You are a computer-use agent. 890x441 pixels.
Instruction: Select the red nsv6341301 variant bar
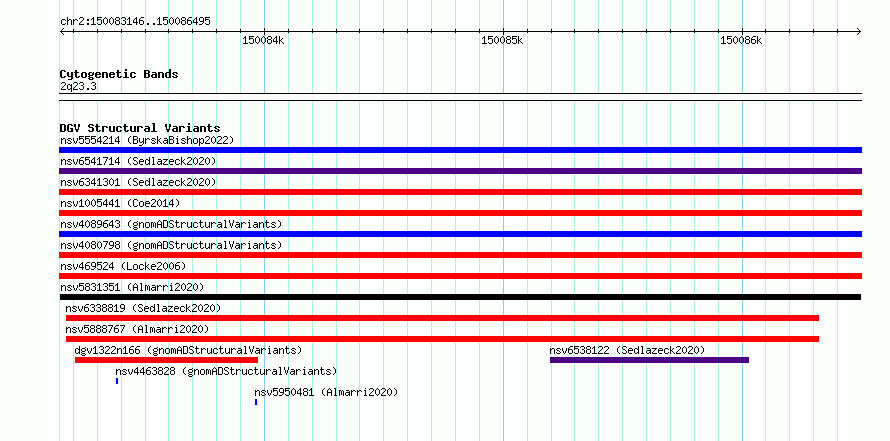pyautogui.click(x=460, y=192)
